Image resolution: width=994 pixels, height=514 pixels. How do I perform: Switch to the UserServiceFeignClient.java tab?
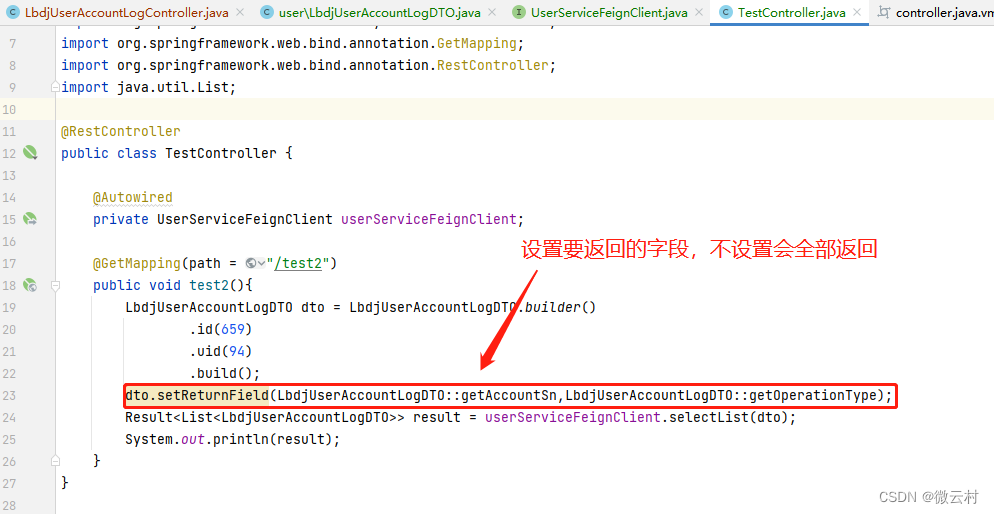pos(609,13)
